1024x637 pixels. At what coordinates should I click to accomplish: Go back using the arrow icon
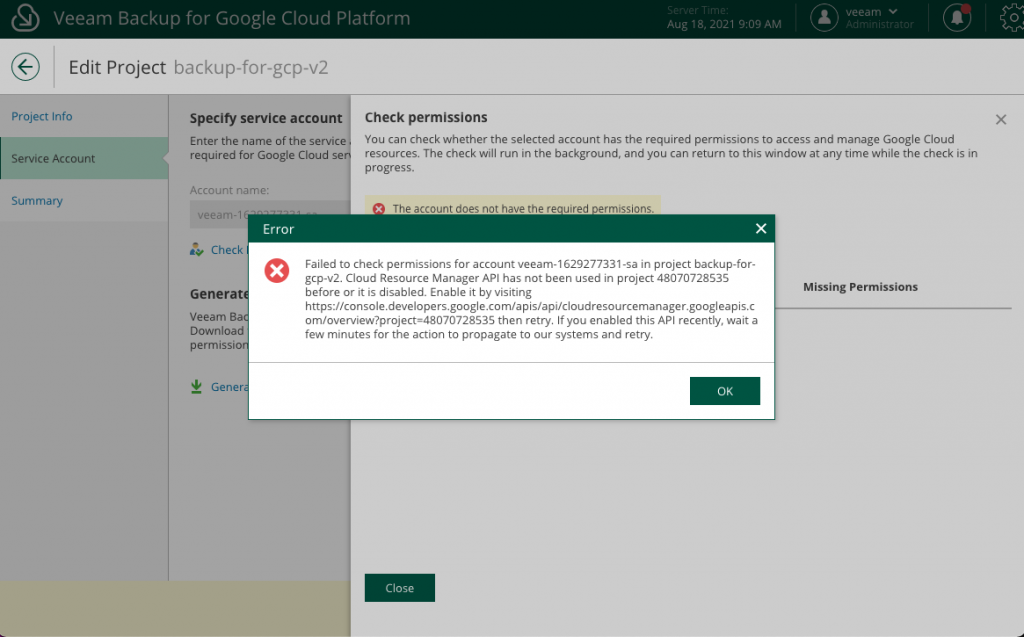(x=25, y=67)
